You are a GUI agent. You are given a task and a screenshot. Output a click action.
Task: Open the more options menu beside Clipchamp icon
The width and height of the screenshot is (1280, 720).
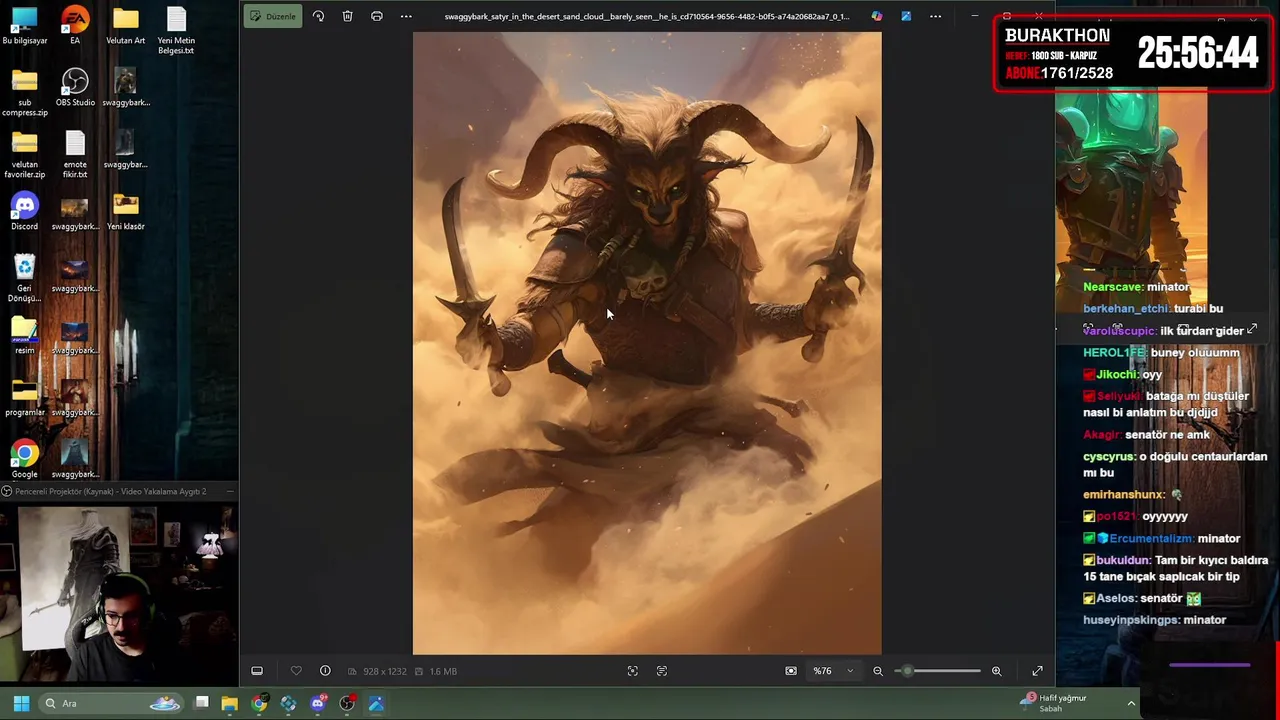tap(935, 16)
